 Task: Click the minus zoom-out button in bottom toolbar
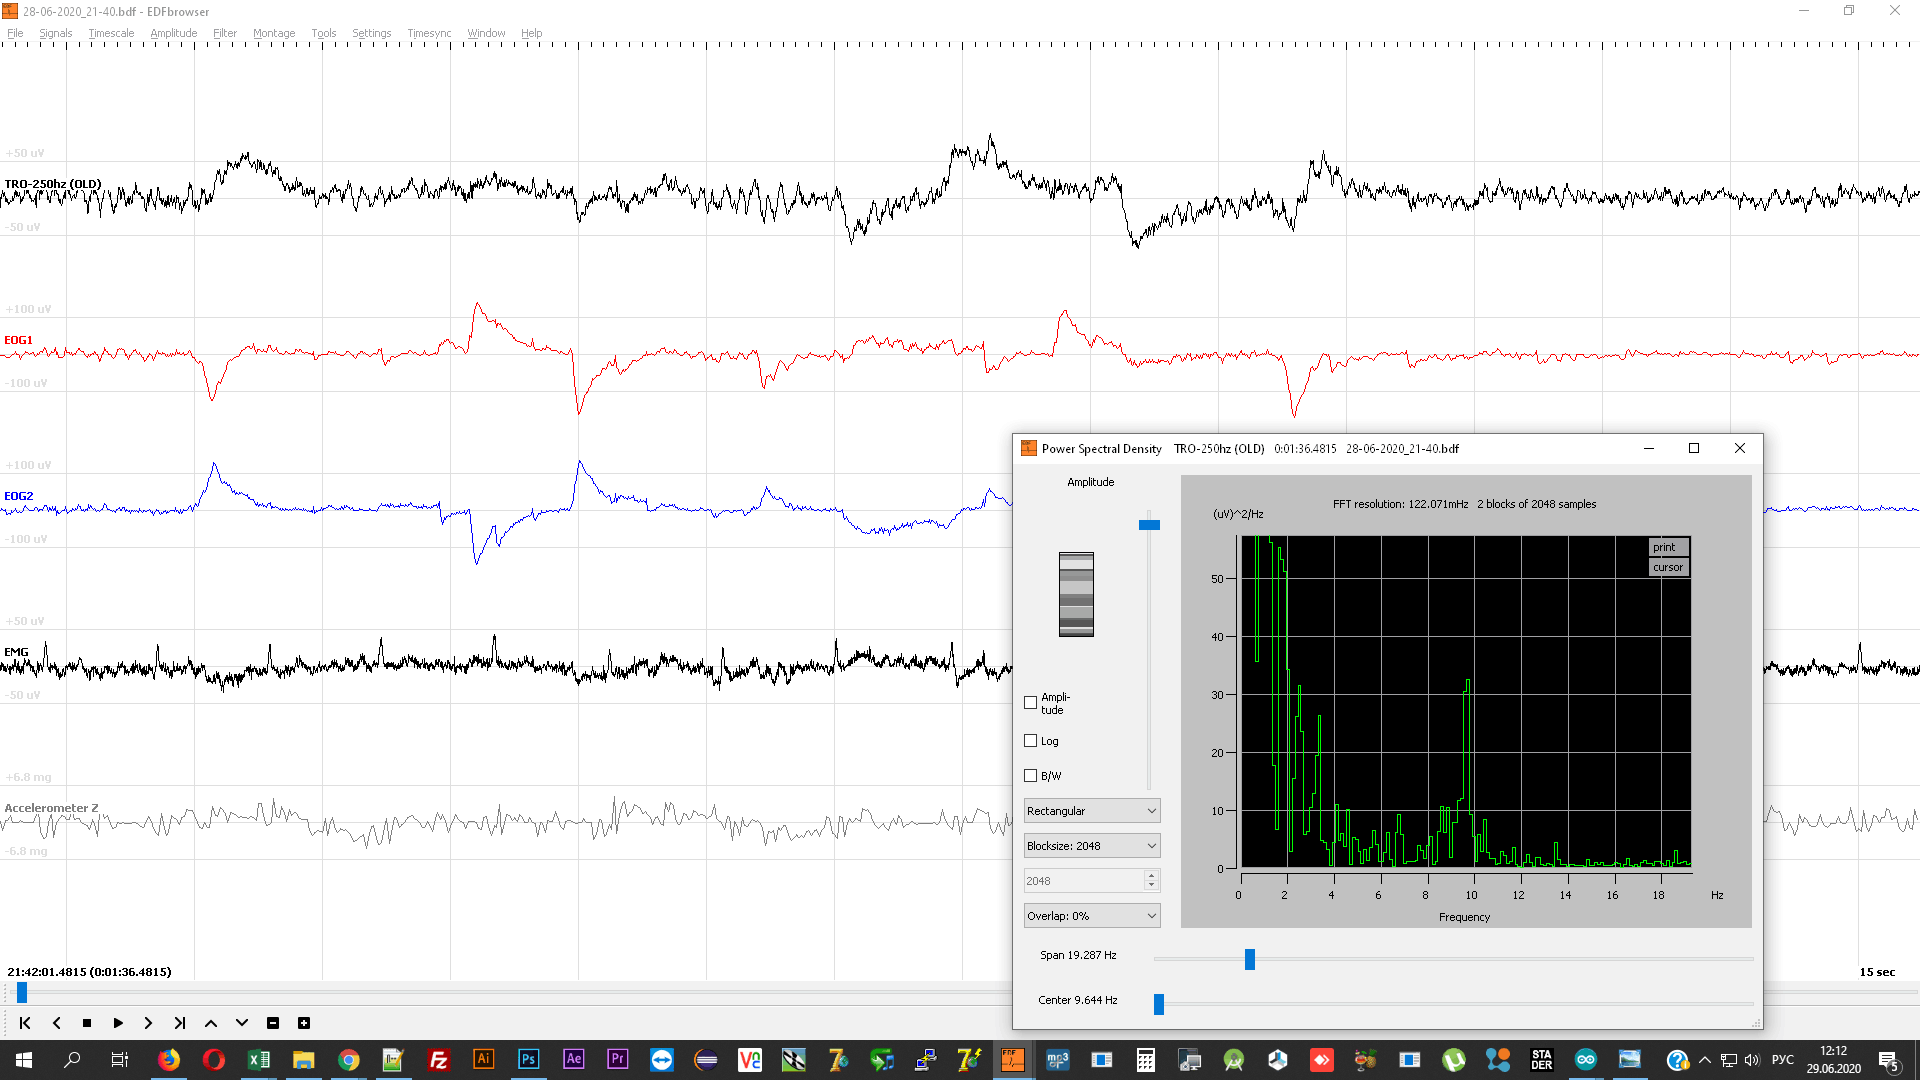click(273, 1023)
